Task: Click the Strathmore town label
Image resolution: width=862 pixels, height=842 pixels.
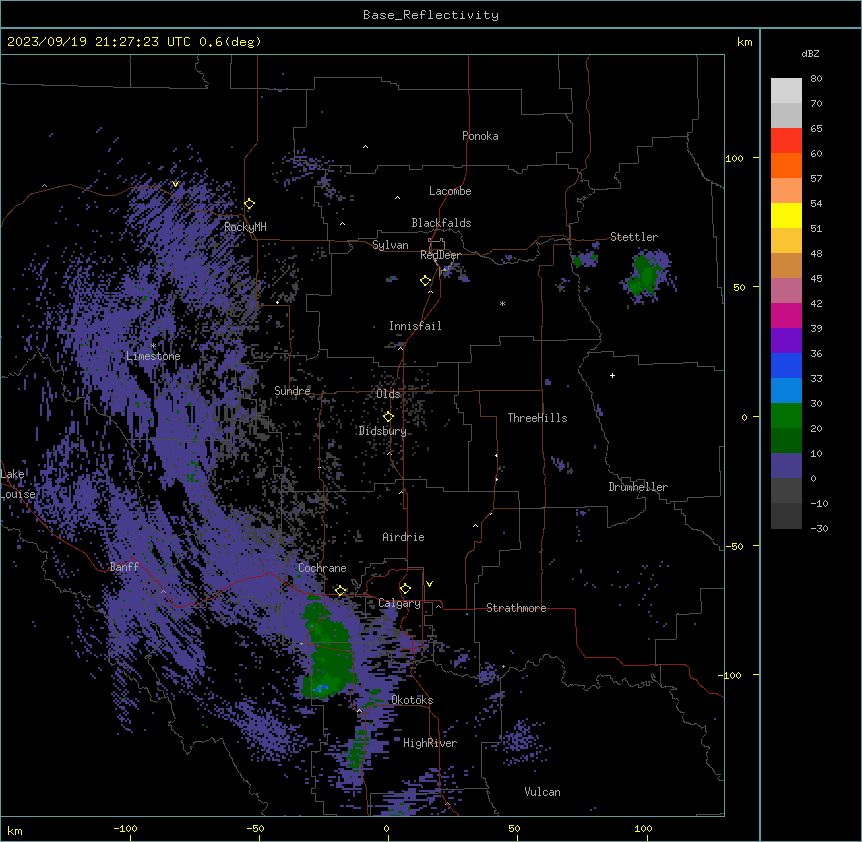Action: tap(516, 608)
